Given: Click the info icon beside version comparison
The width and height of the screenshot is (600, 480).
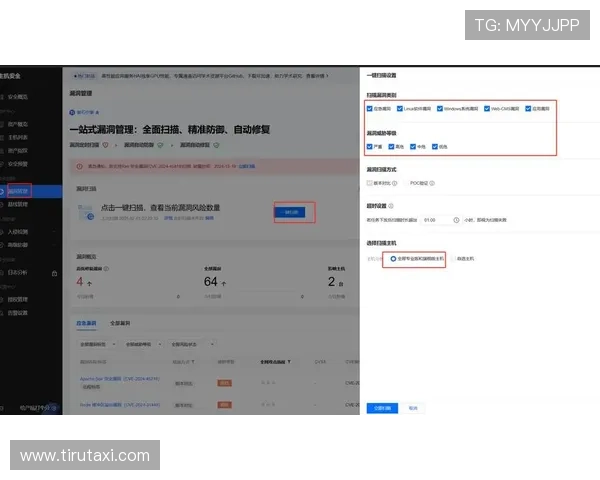Looking at the screenshot, I should (x=395, y=183).
